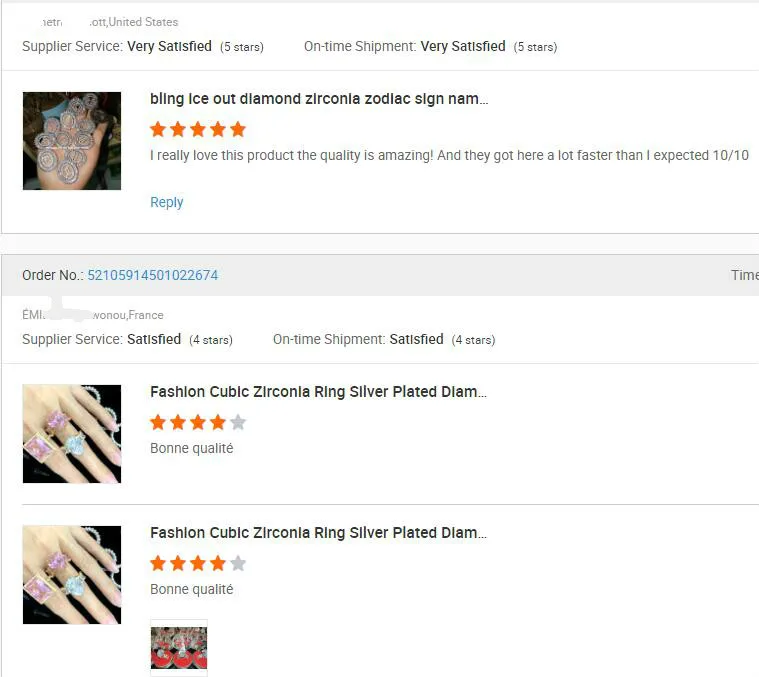Open order number 52105914501022674
This screenshot has height=677, width=759.
pos(152,275)
